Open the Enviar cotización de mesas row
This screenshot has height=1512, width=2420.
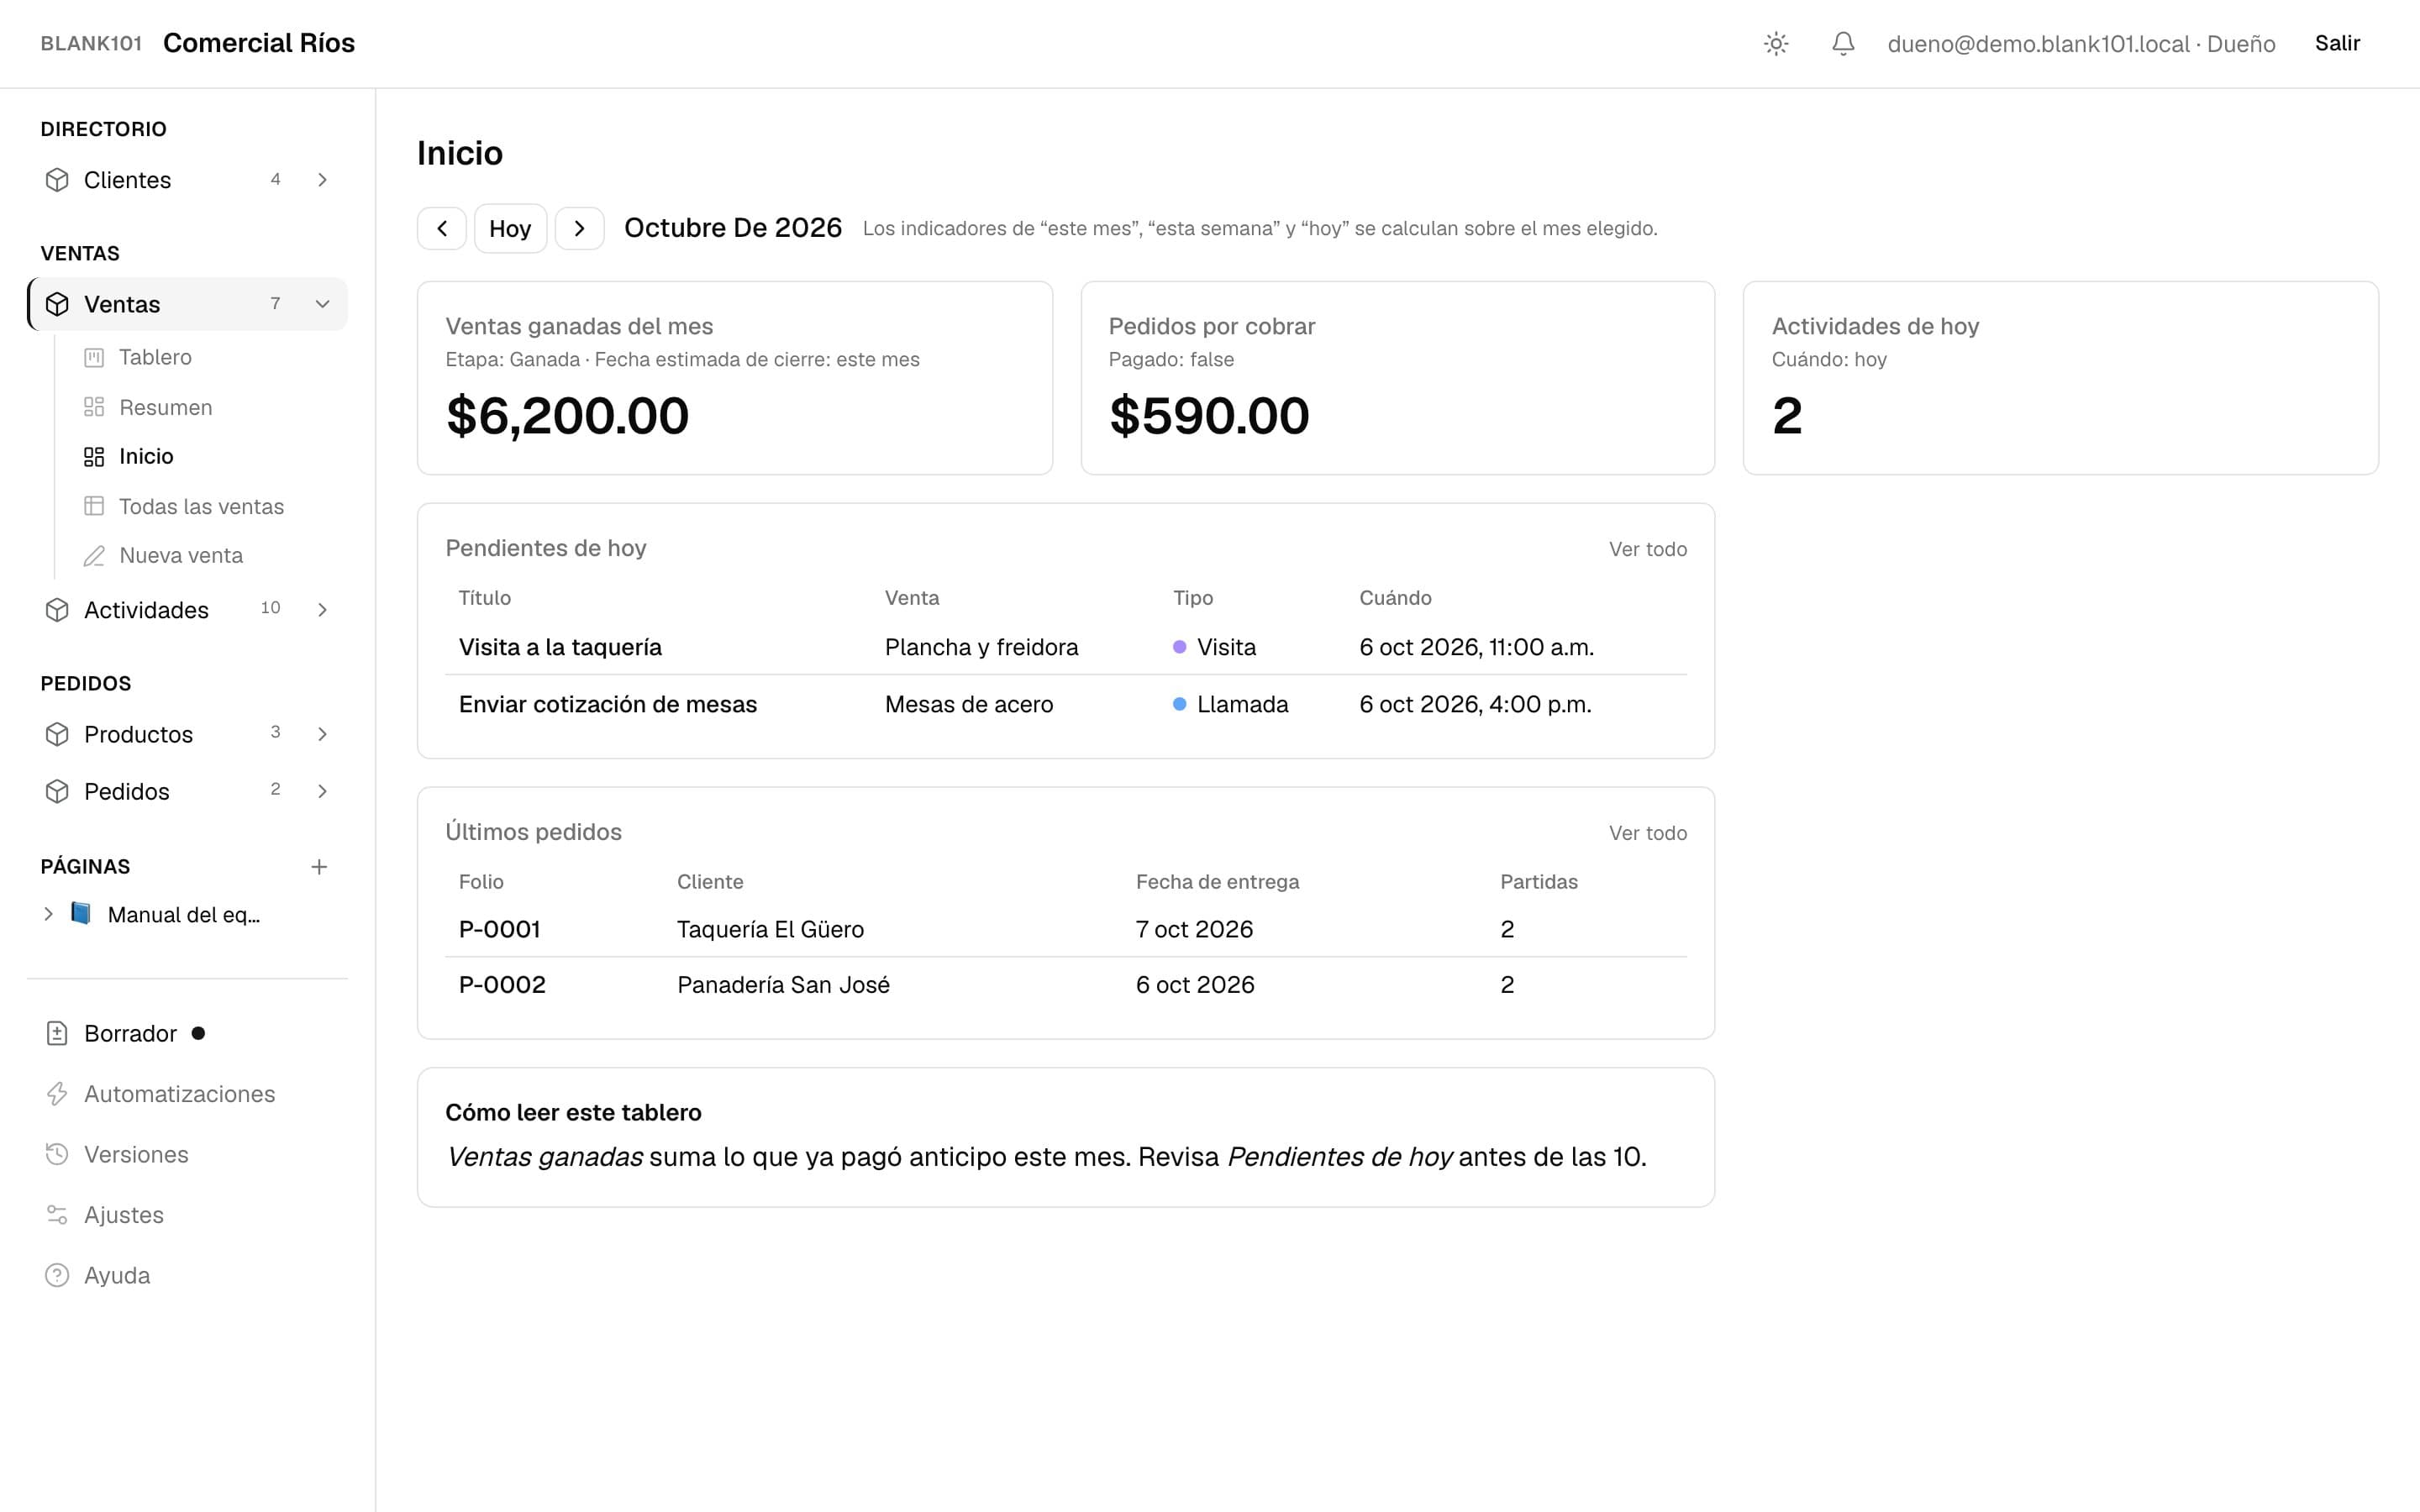(x=1066, y=704)
